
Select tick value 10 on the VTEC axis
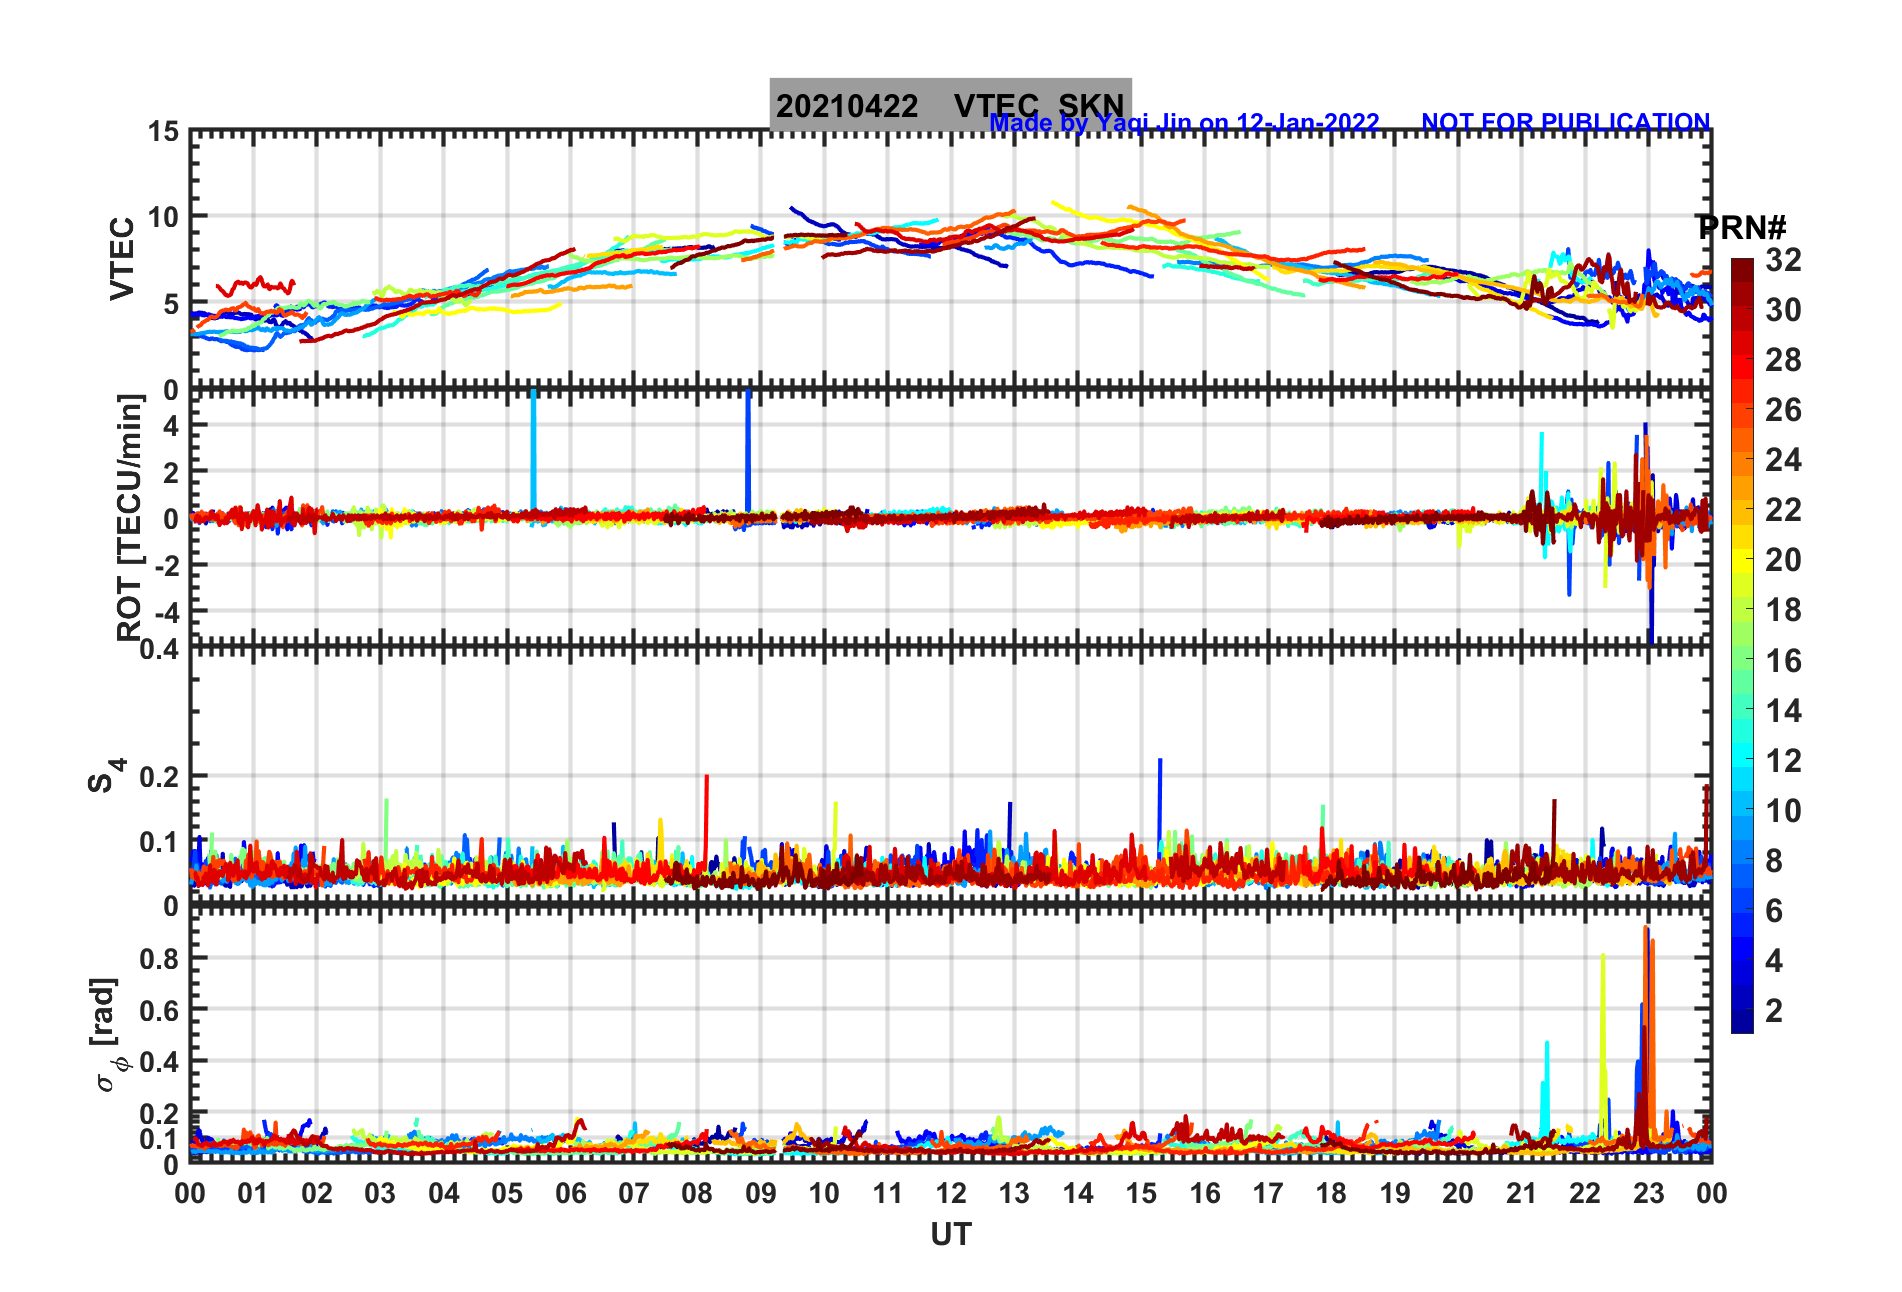[x=164, y=217]
